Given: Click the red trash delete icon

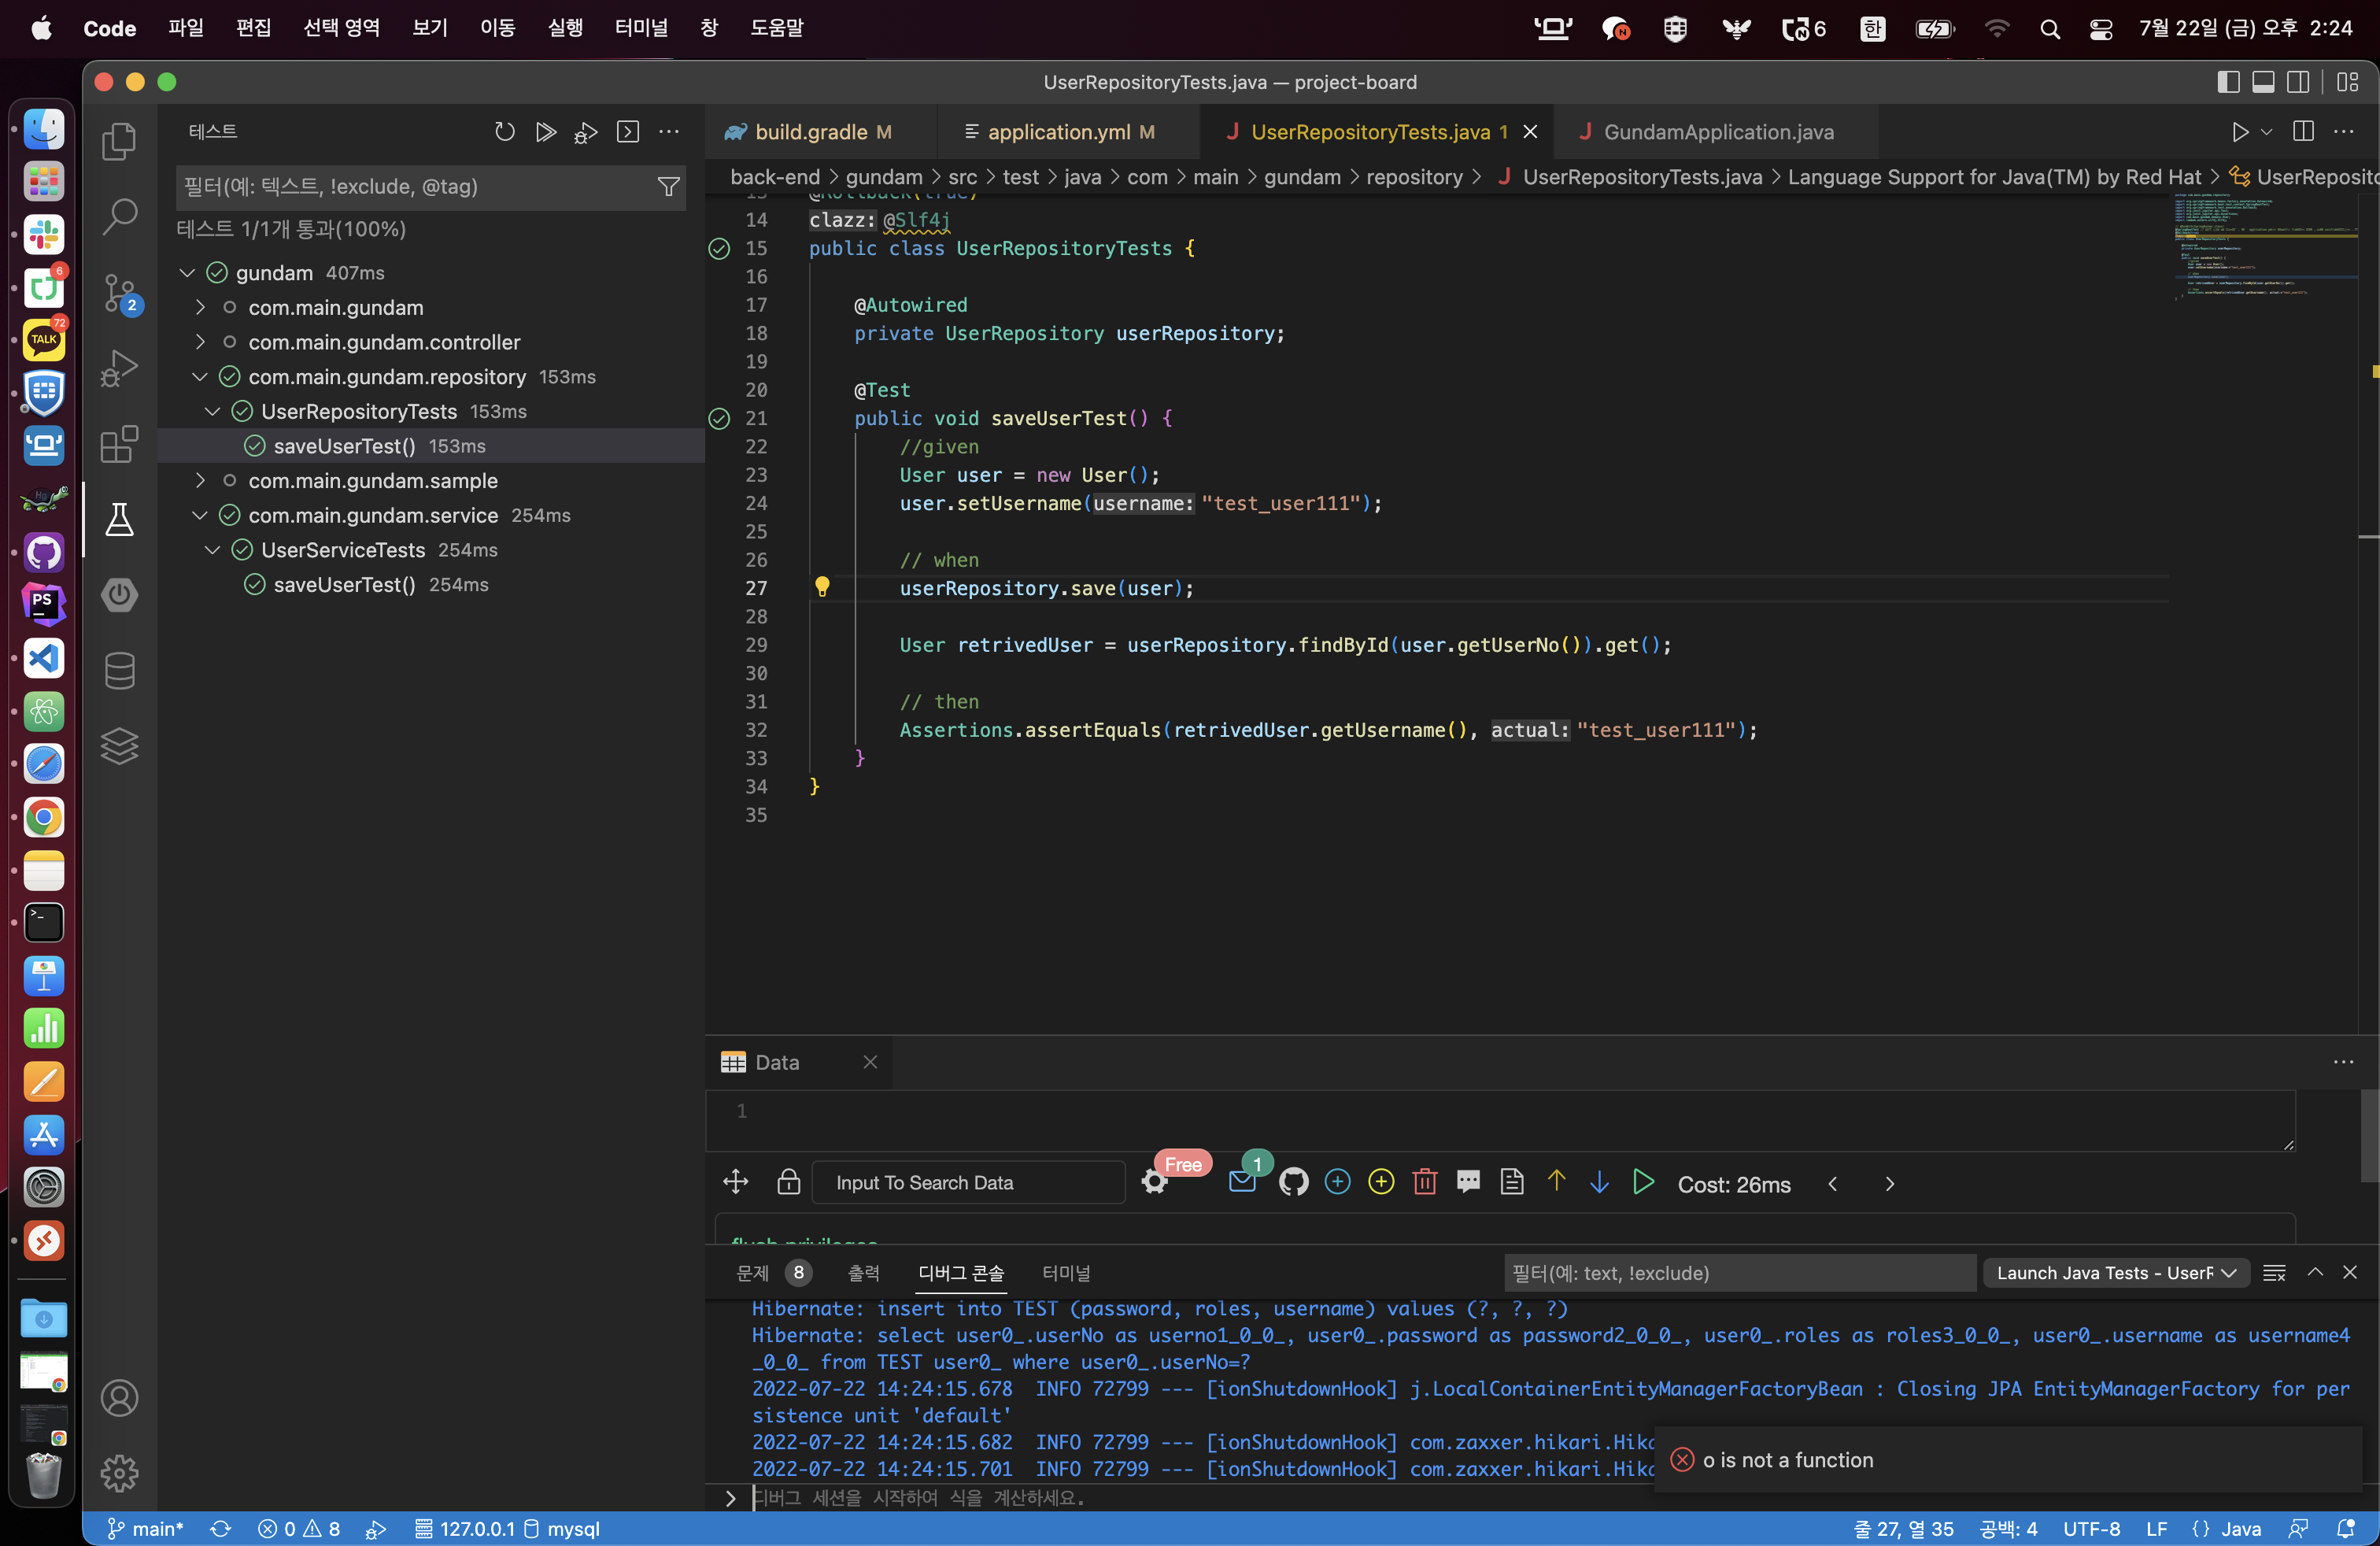Looking at the screenshot, I should (x=1424, y=1182).
